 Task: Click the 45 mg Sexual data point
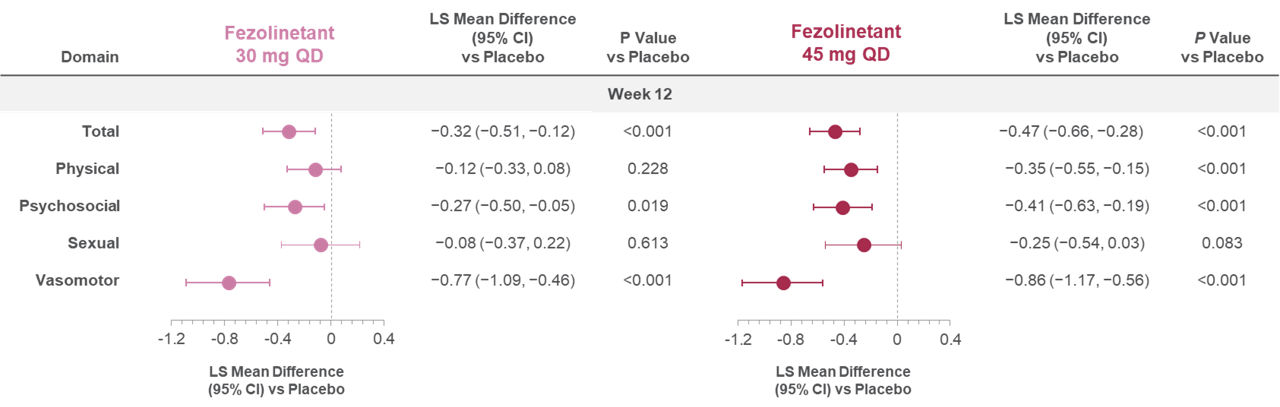tap(864, 245)
